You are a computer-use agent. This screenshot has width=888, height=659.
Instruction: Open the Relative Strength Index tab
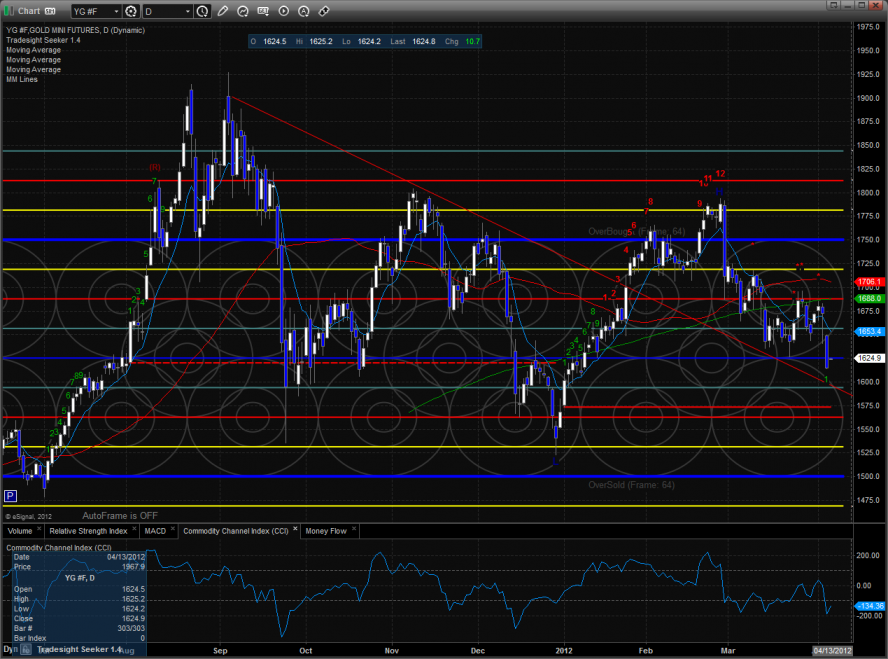[x=89, y=531]
